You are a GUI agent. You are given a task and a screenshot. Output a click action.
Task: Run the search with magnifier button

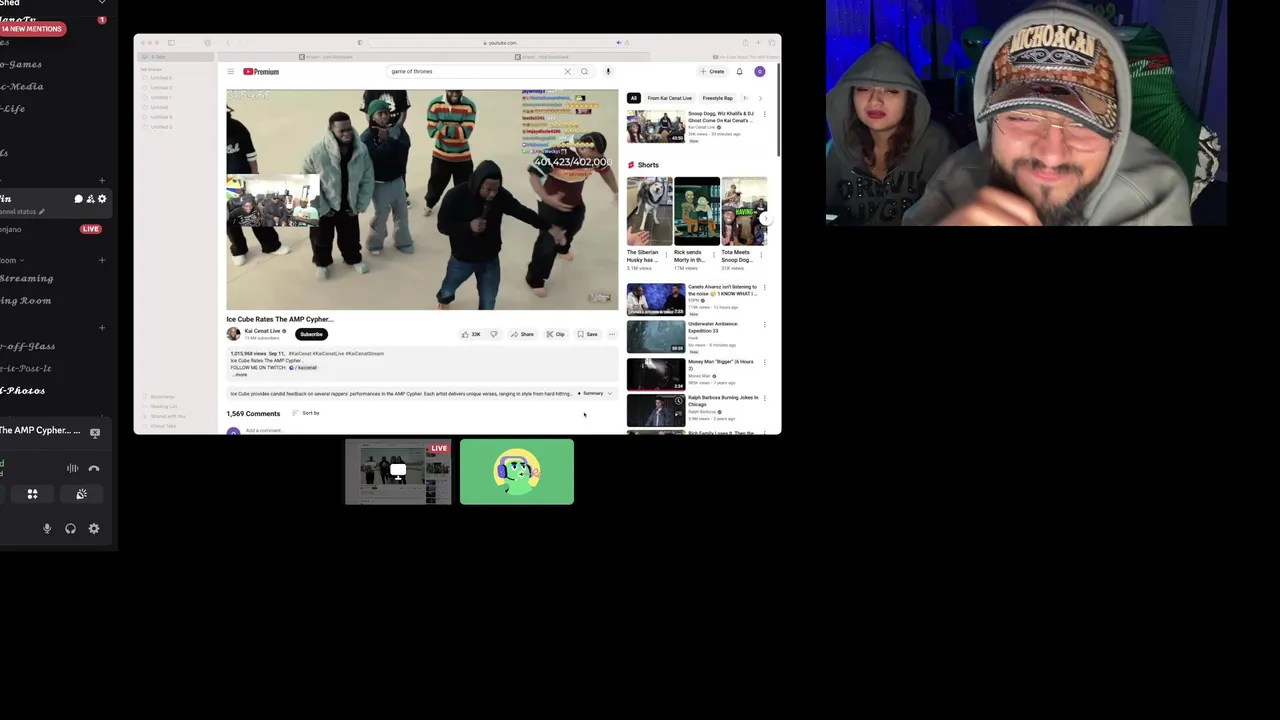584,72
